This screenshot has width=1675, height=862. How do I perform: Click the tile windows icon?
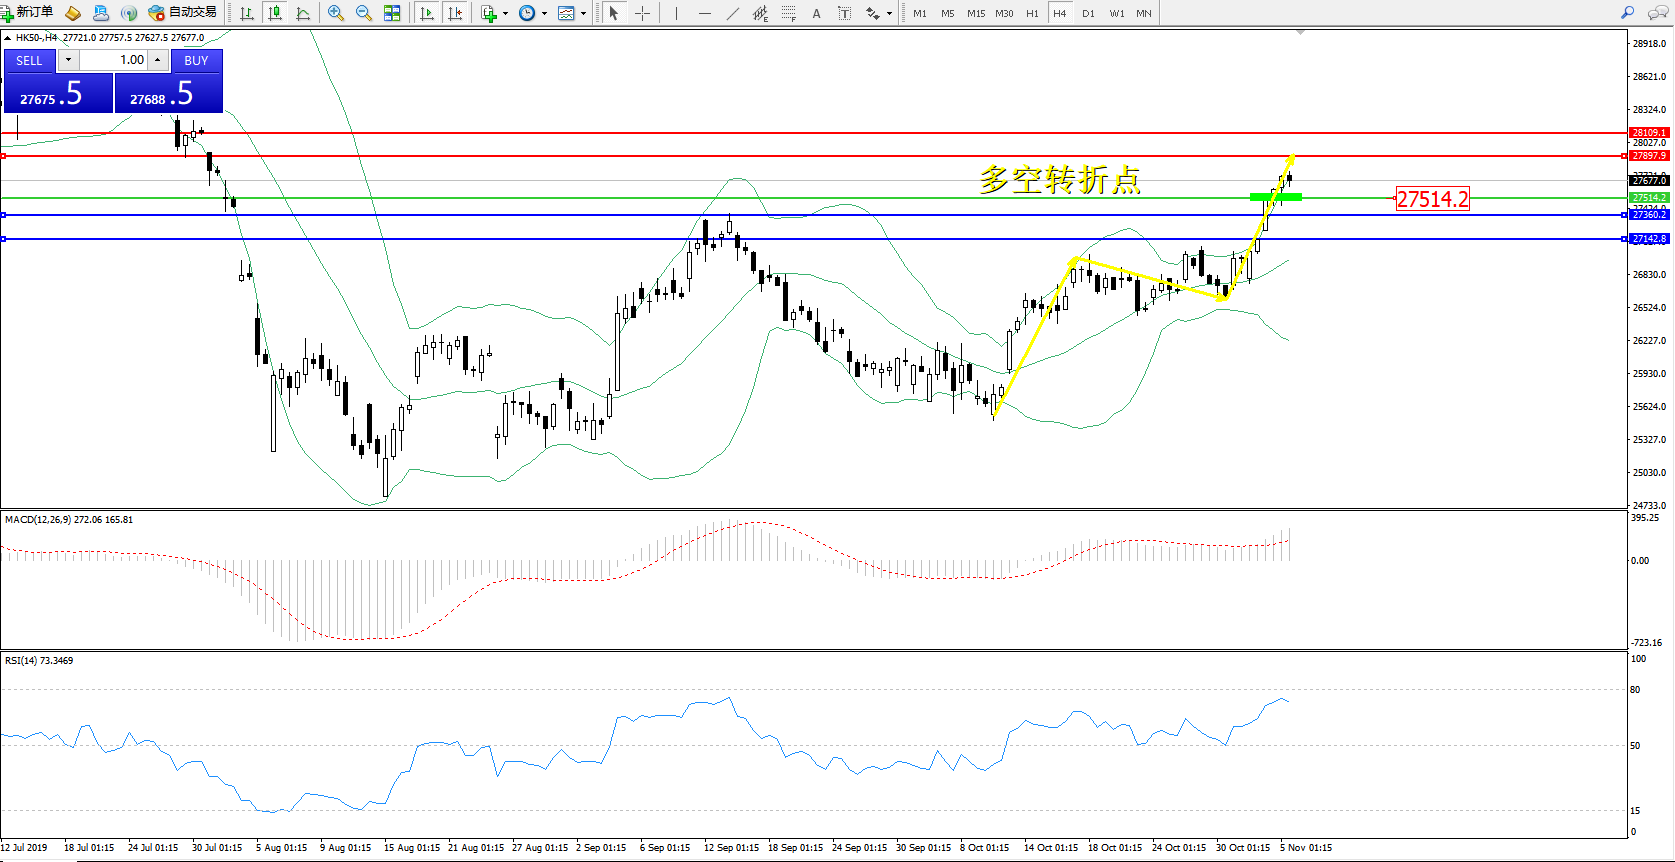[392, 13]
